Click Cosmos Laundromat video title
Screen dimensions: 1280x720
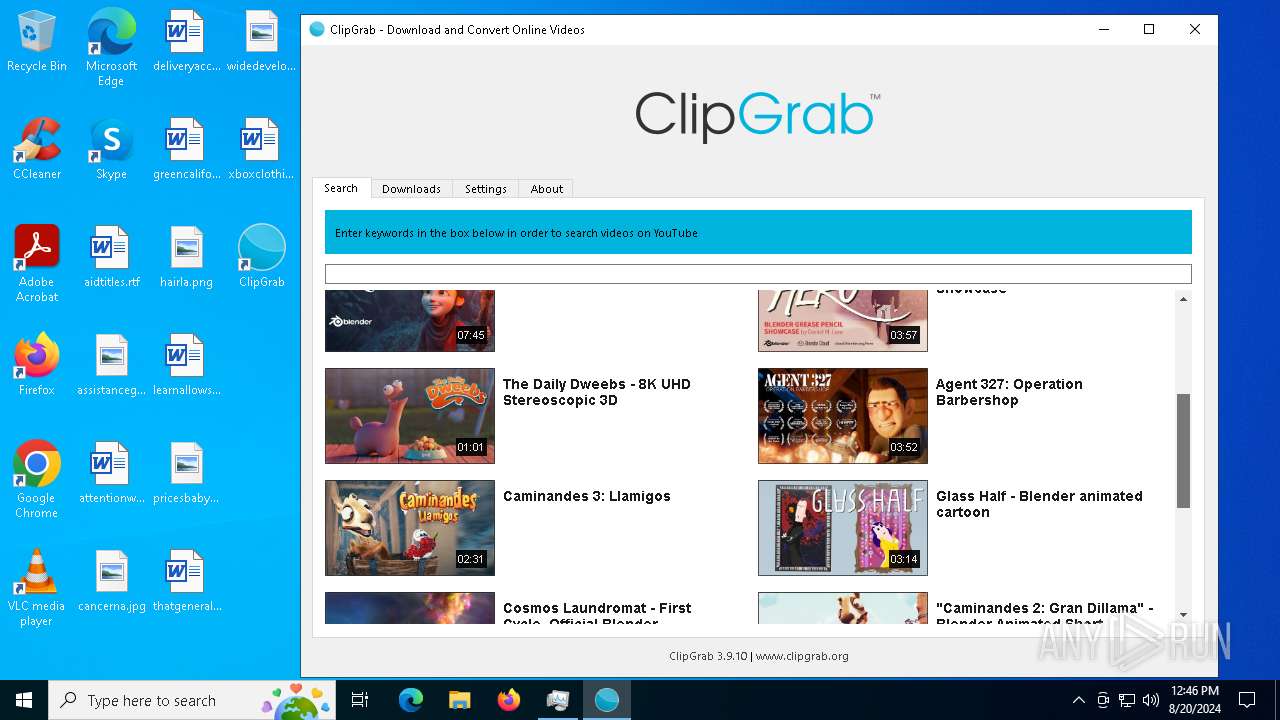click(x=597, y=614)
